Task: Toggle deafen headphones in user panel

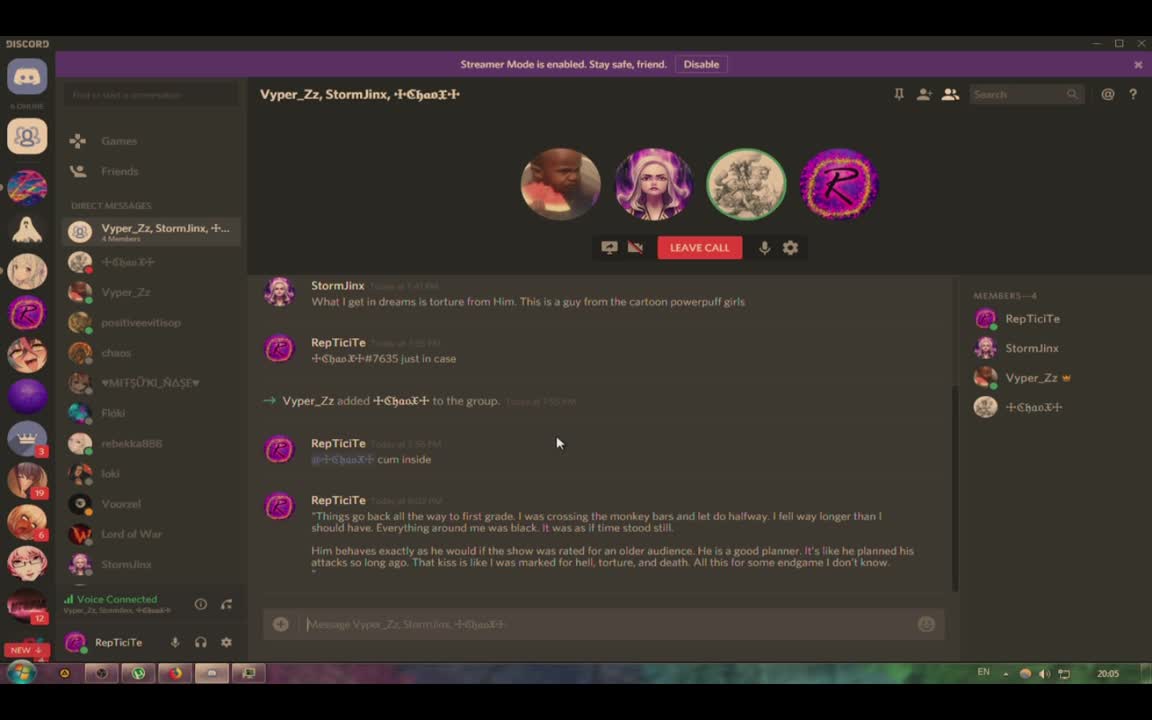Action: pyautogui.click(x=201, y=642)
